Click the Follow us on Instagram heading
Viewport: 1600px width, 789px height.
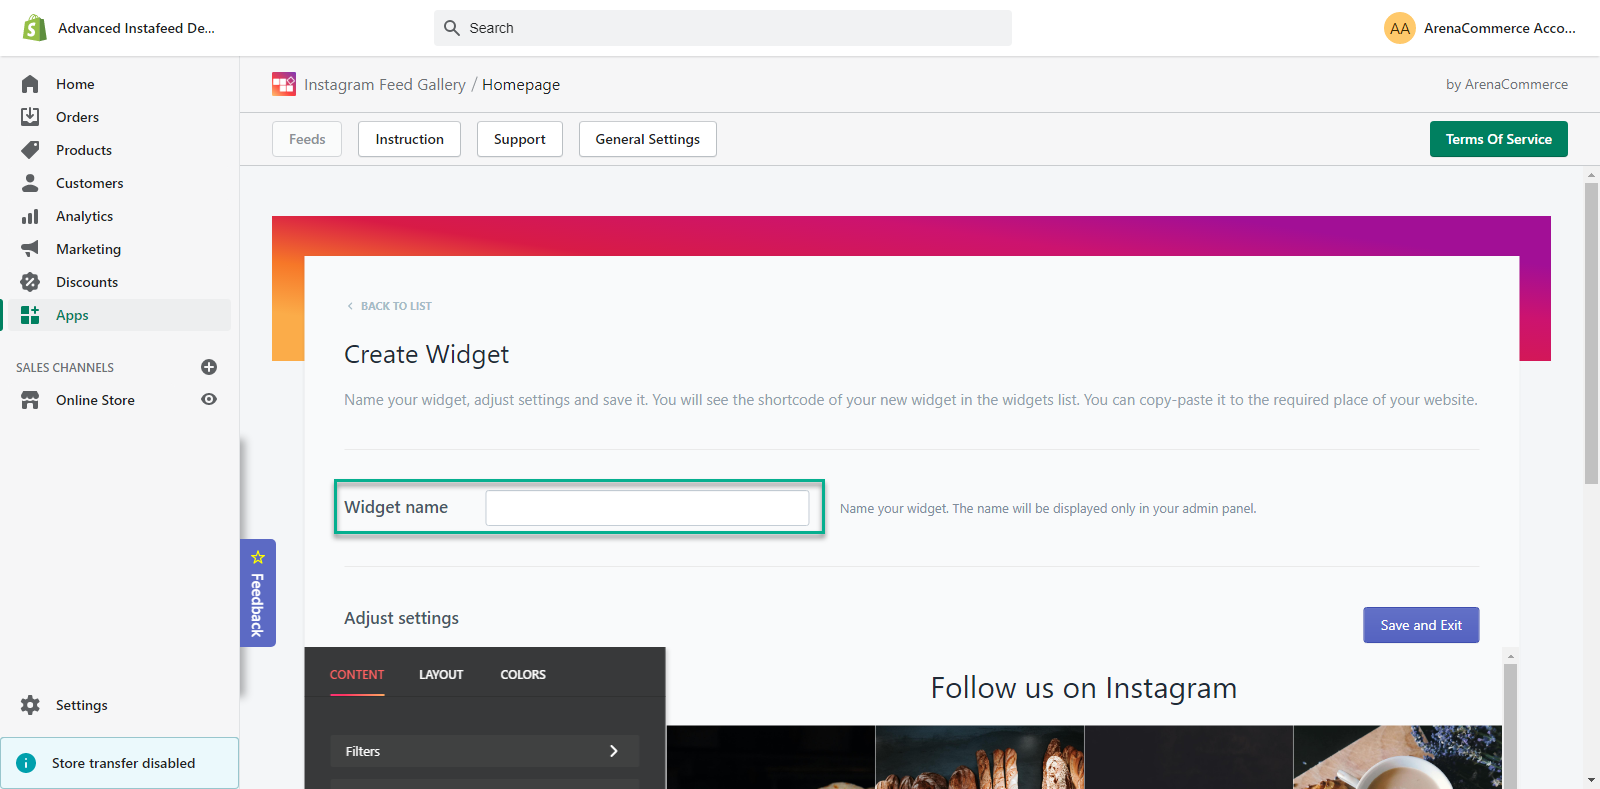click(1084, 688)
